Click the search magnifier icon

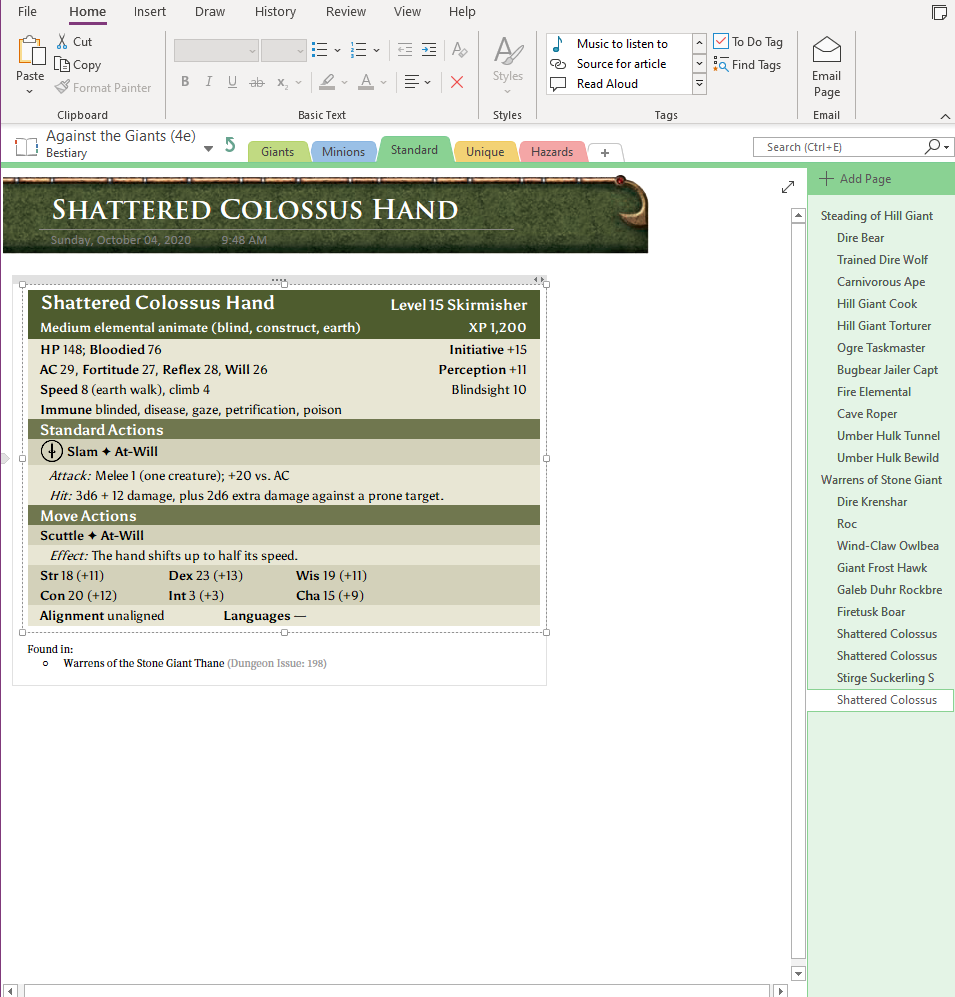(x=932, y=146)
